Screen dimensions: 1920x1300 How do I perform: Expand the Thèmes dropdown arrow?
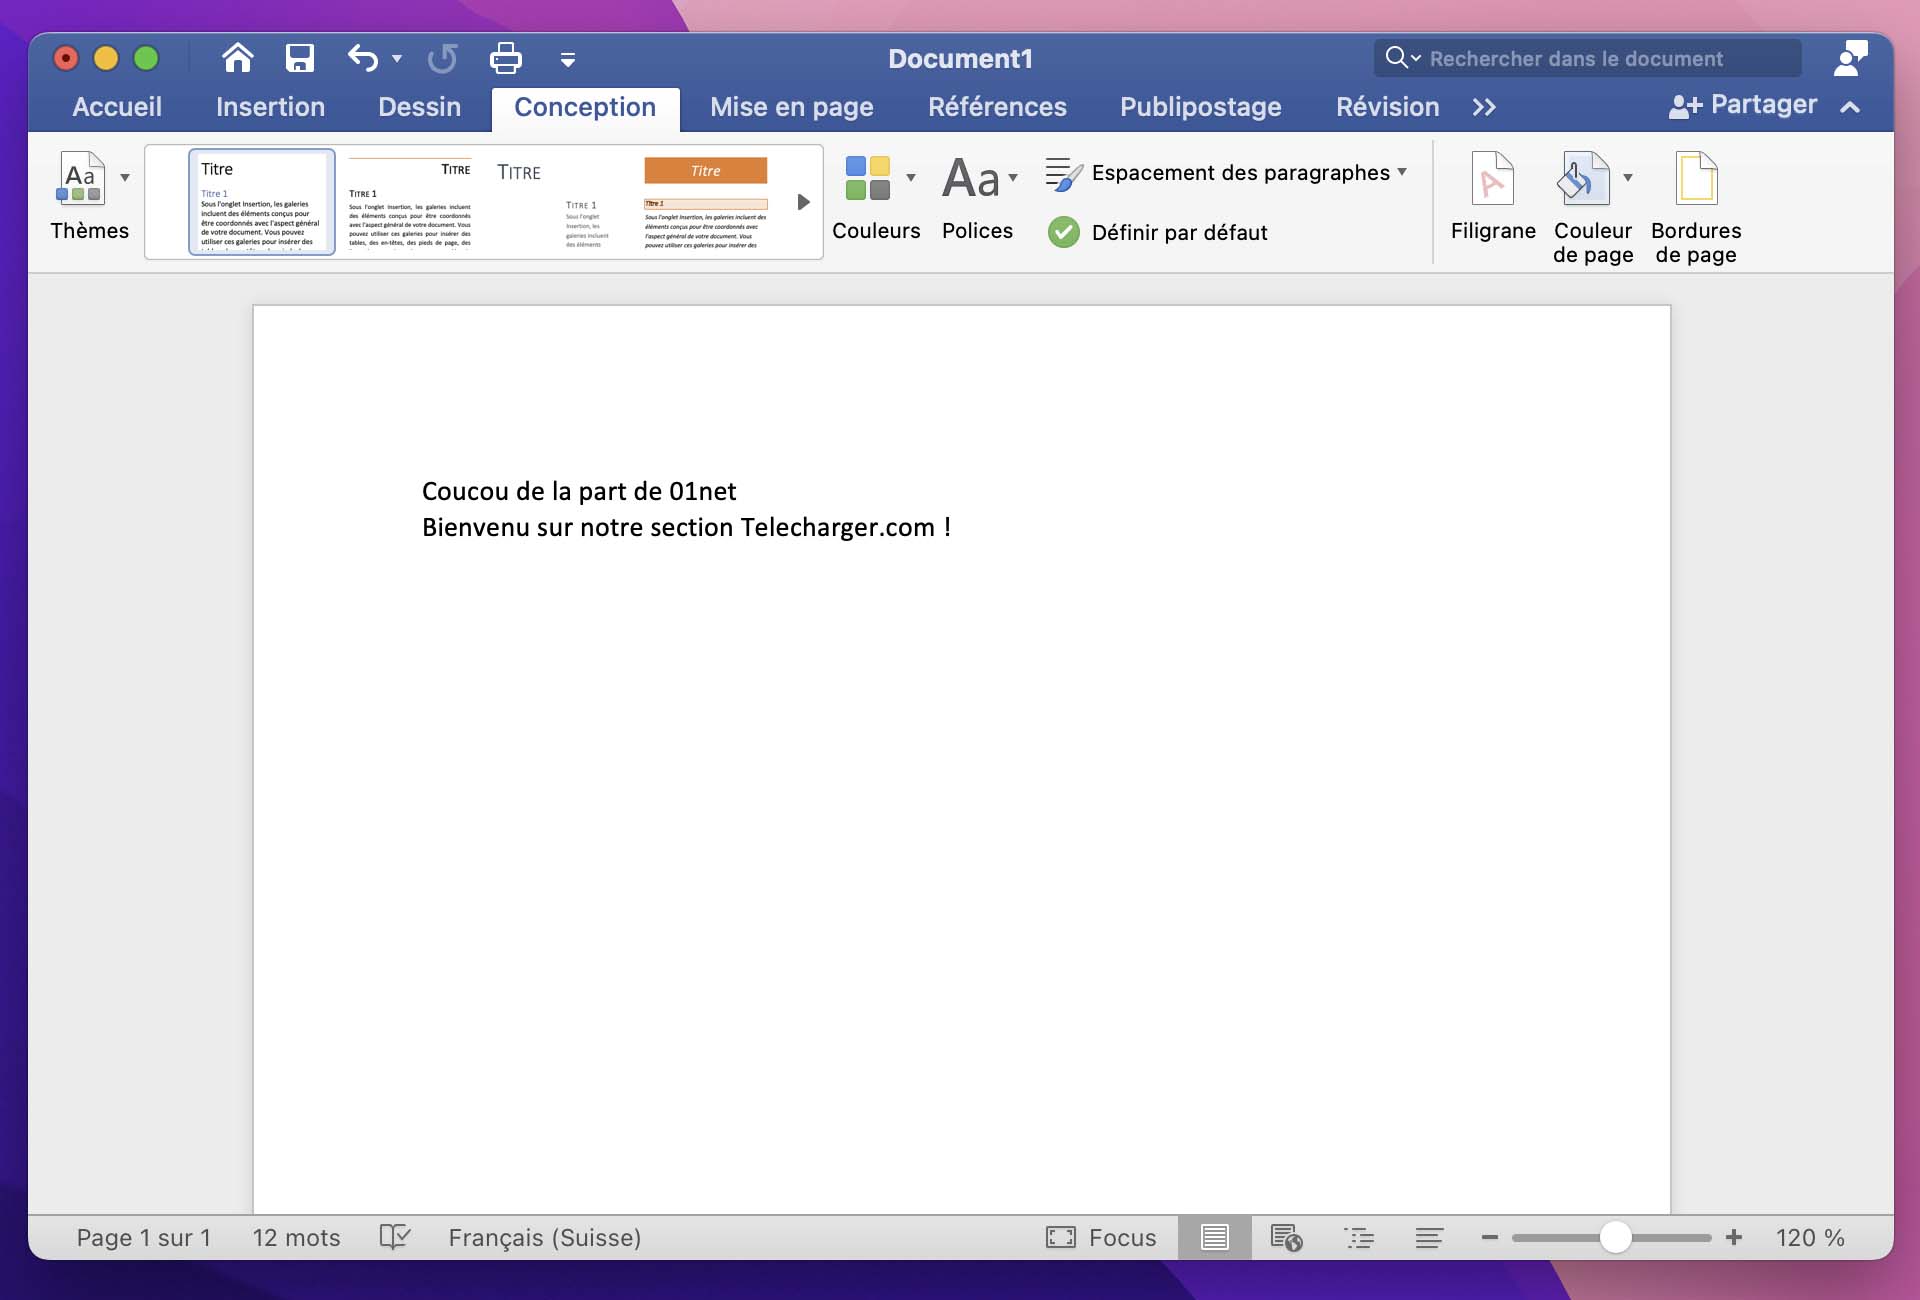pos(125,178)
